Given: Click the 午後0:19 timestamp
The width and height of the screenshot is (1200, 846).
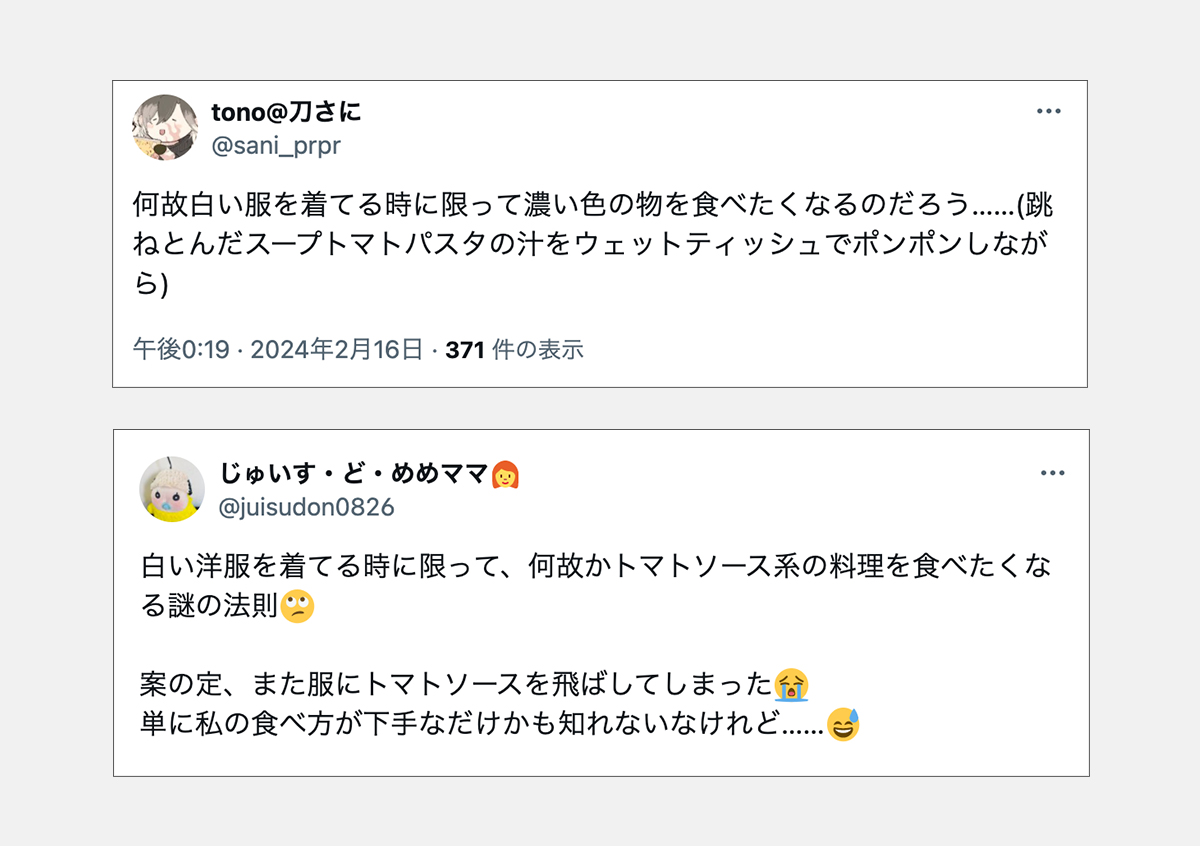Looking at the screenshot, I should pos(181,349).
